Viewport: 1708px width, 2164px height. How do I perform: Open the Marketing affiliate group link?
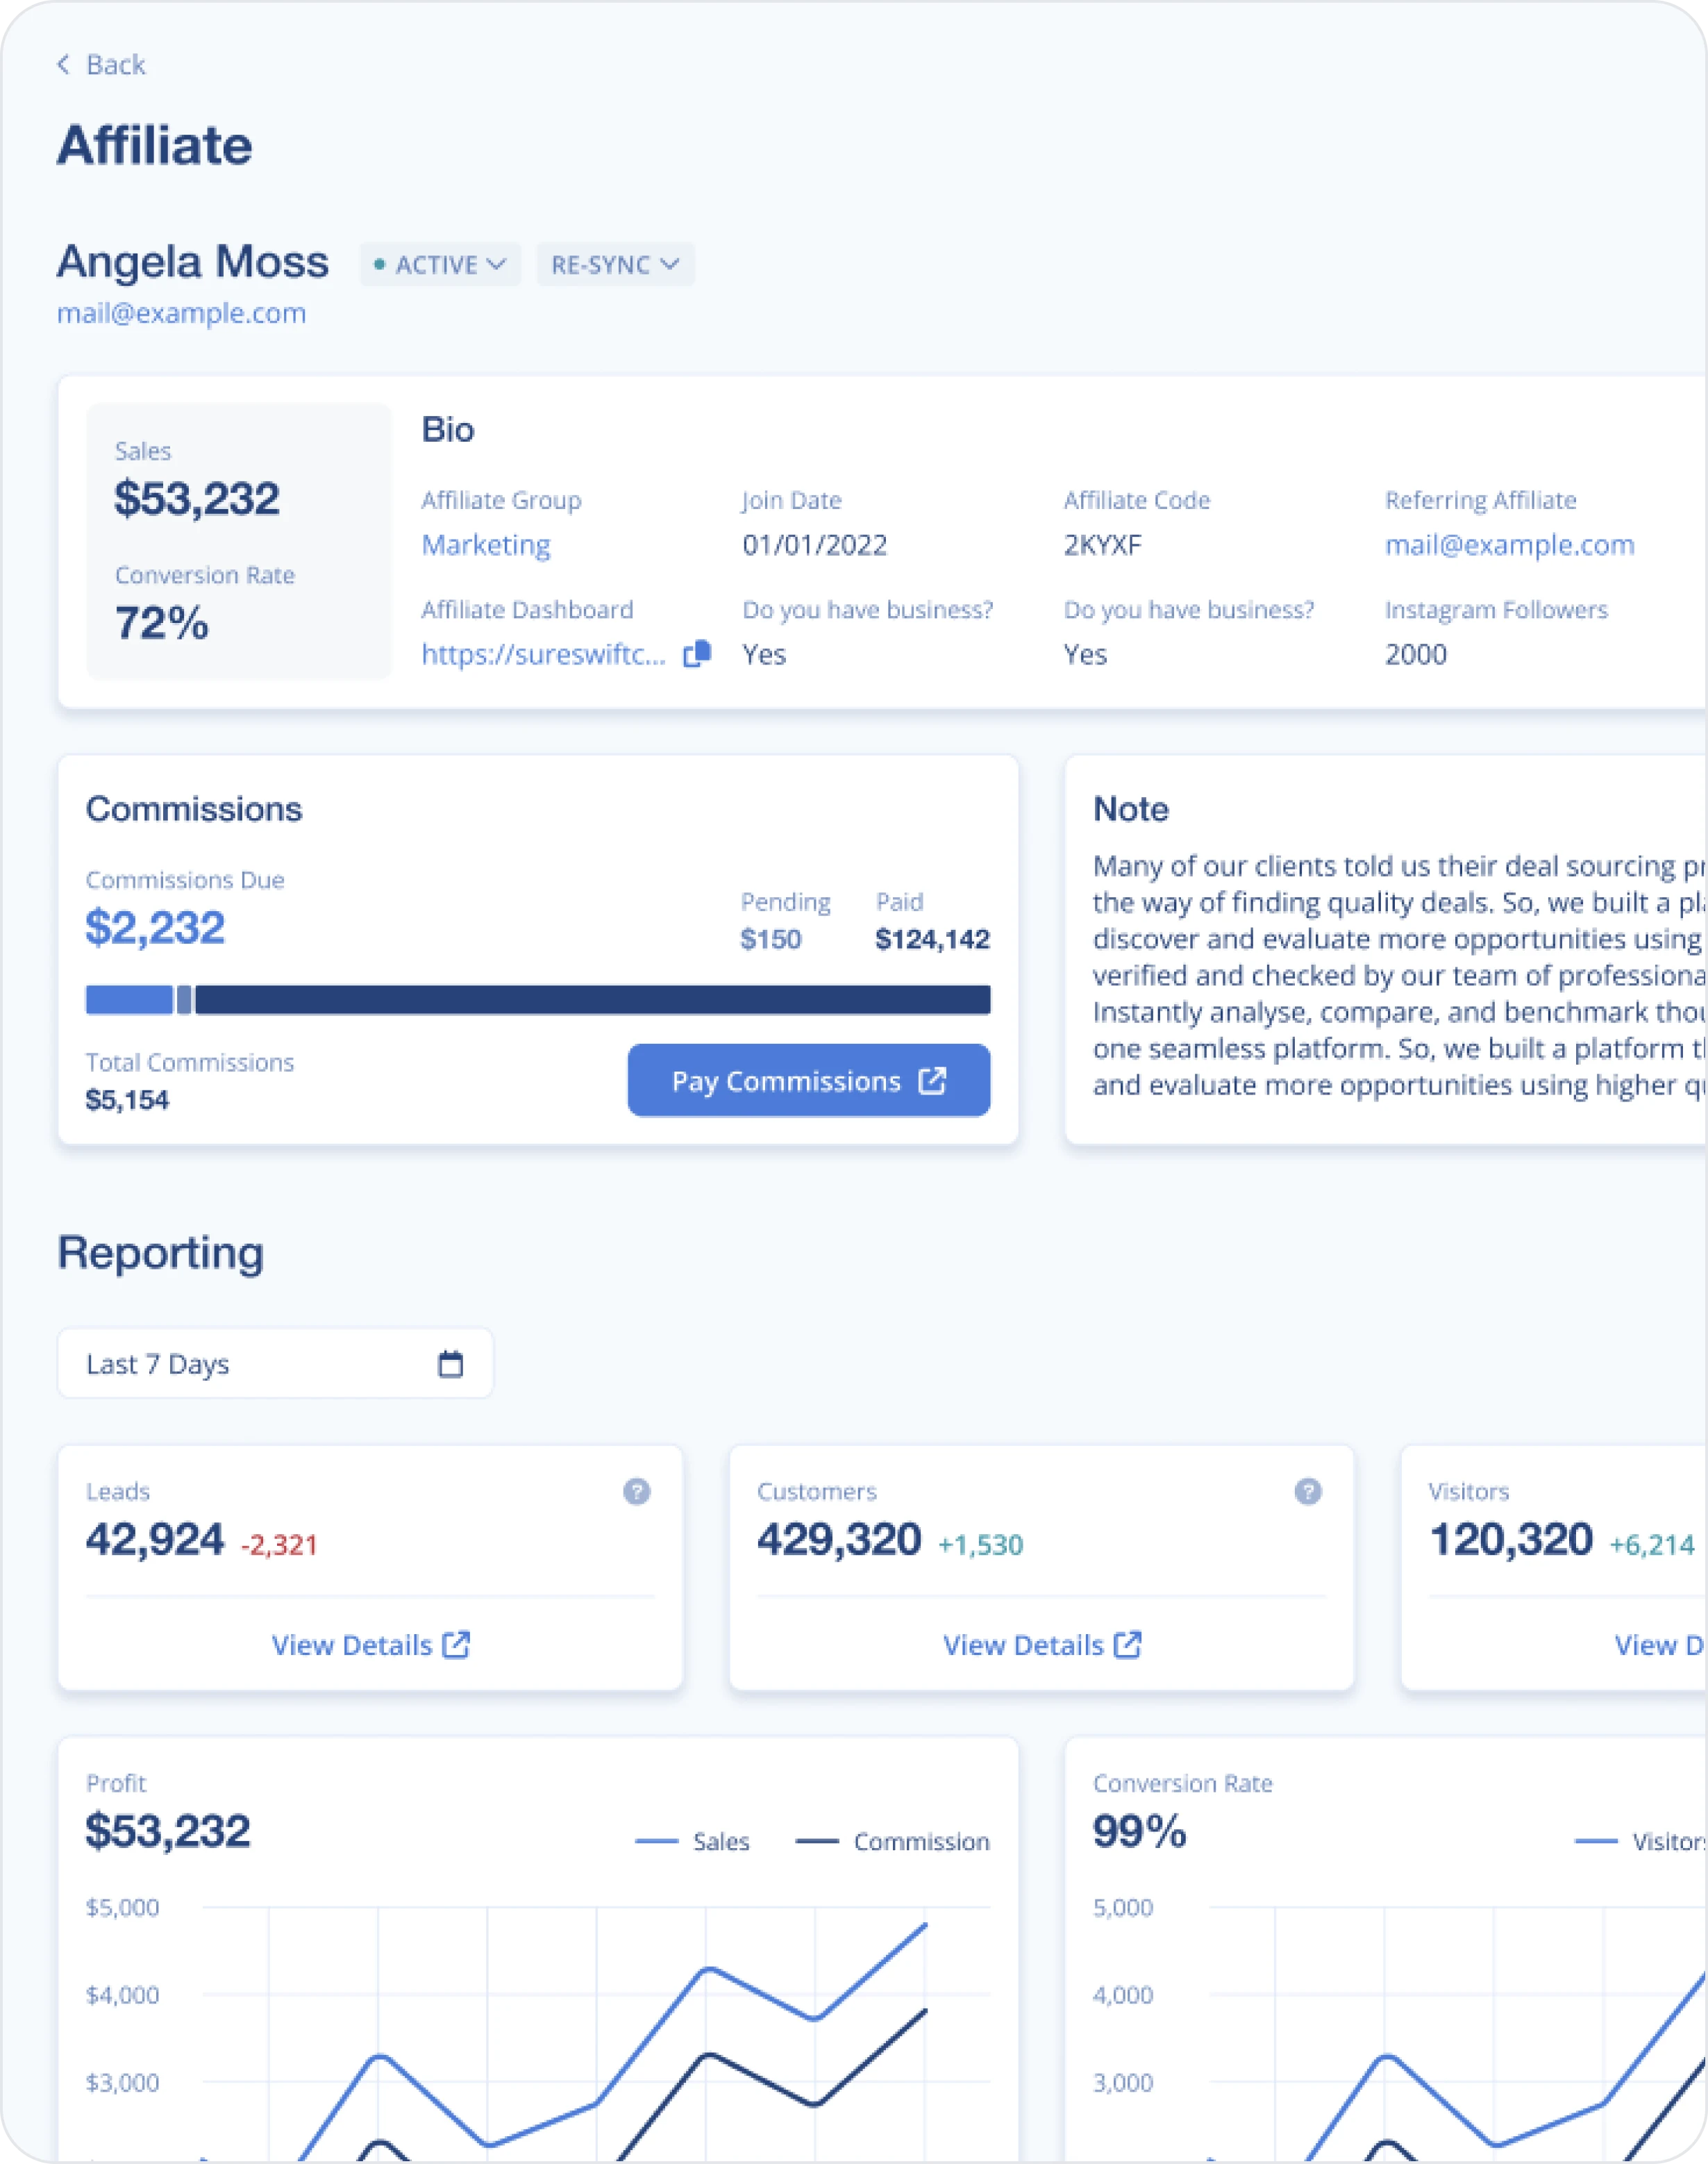[x=486, y=545]
